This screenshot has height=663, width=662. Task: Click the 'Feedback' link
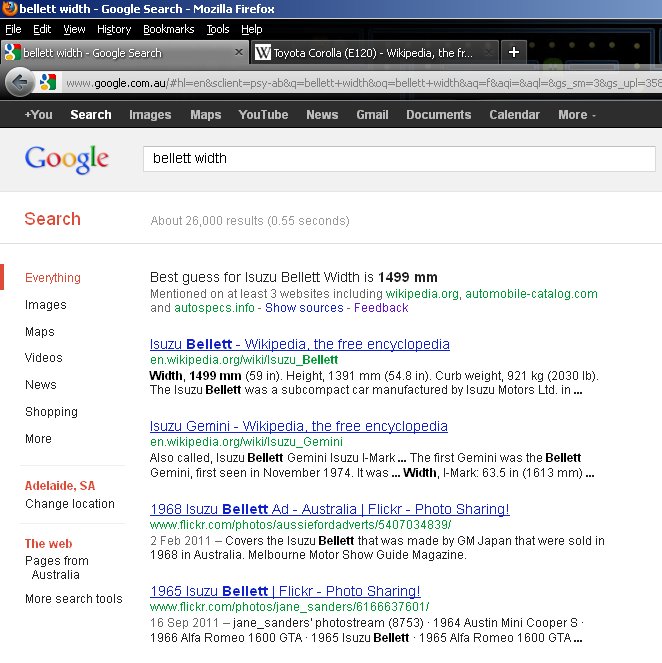(x=381, y=308)
